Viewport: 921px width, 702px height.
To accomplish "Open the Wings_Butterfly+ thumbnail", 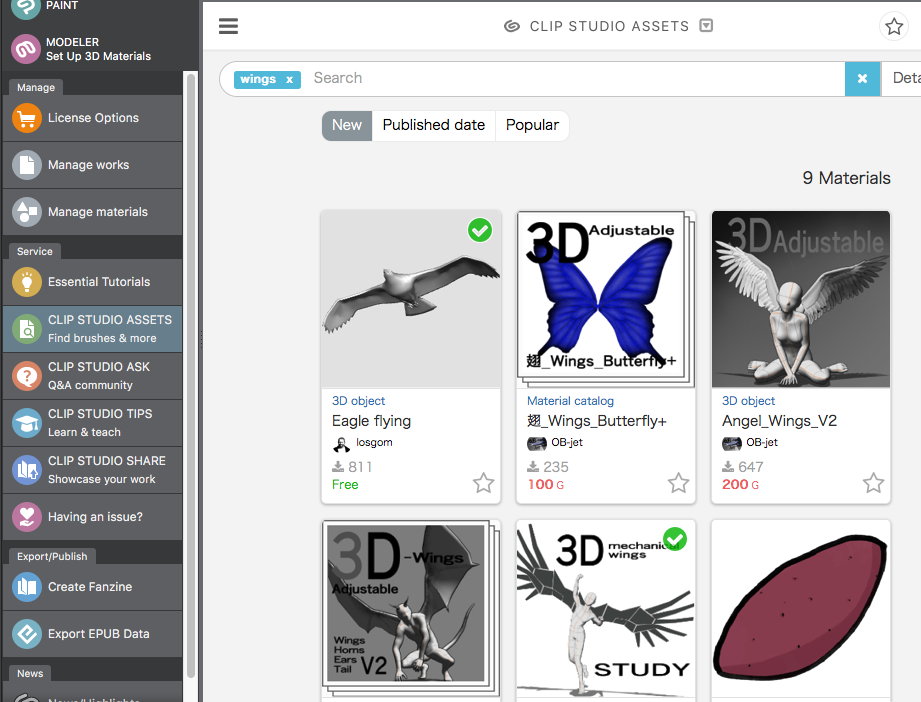I will pos(606,299).
